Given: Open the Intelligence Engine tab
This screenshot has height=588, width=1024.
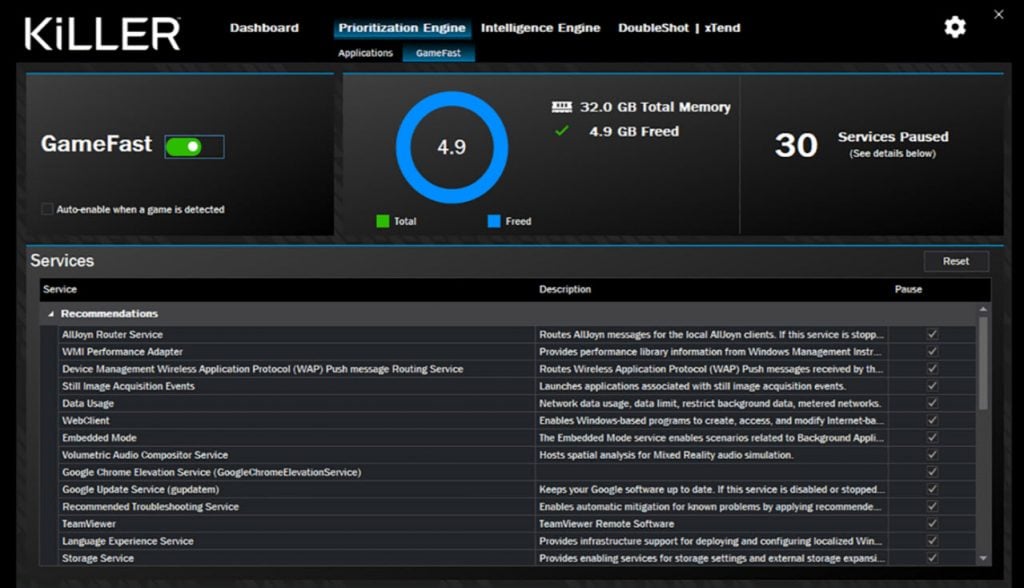Looking at the screenshot, I should click(540, 28).
